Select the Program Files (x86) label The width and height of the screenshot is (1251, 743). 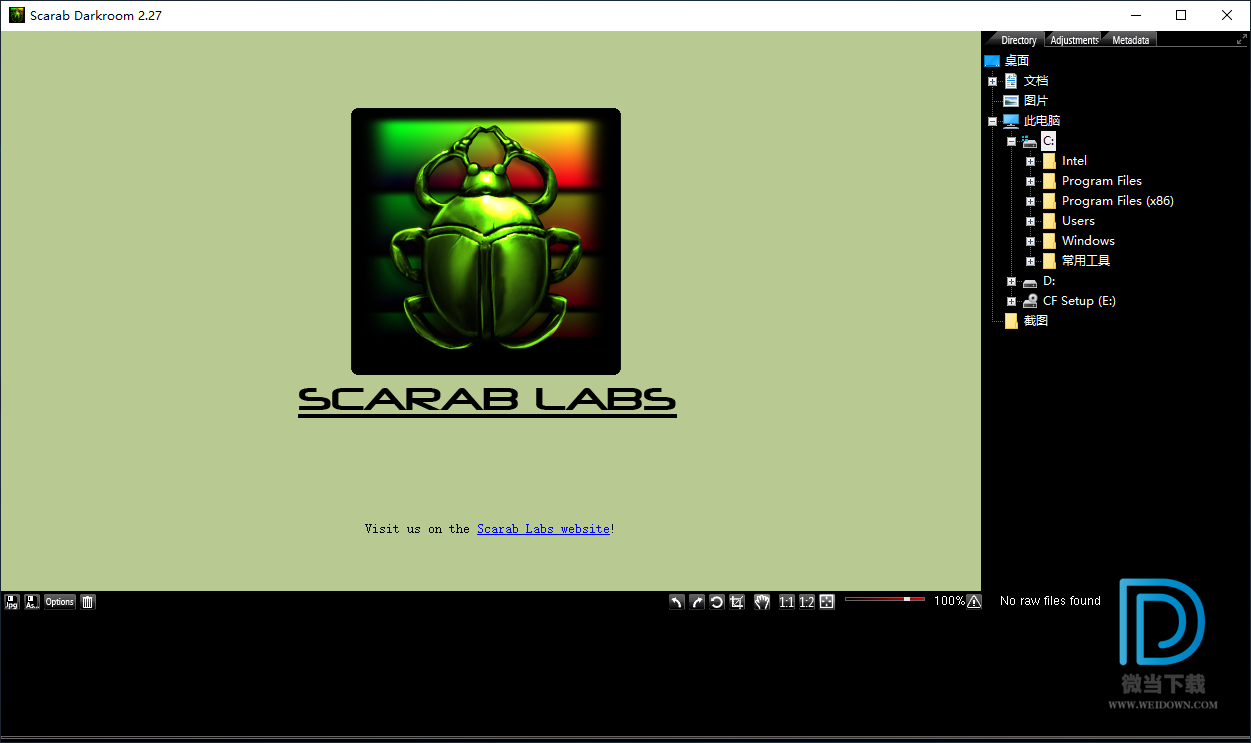(1117, 201)
